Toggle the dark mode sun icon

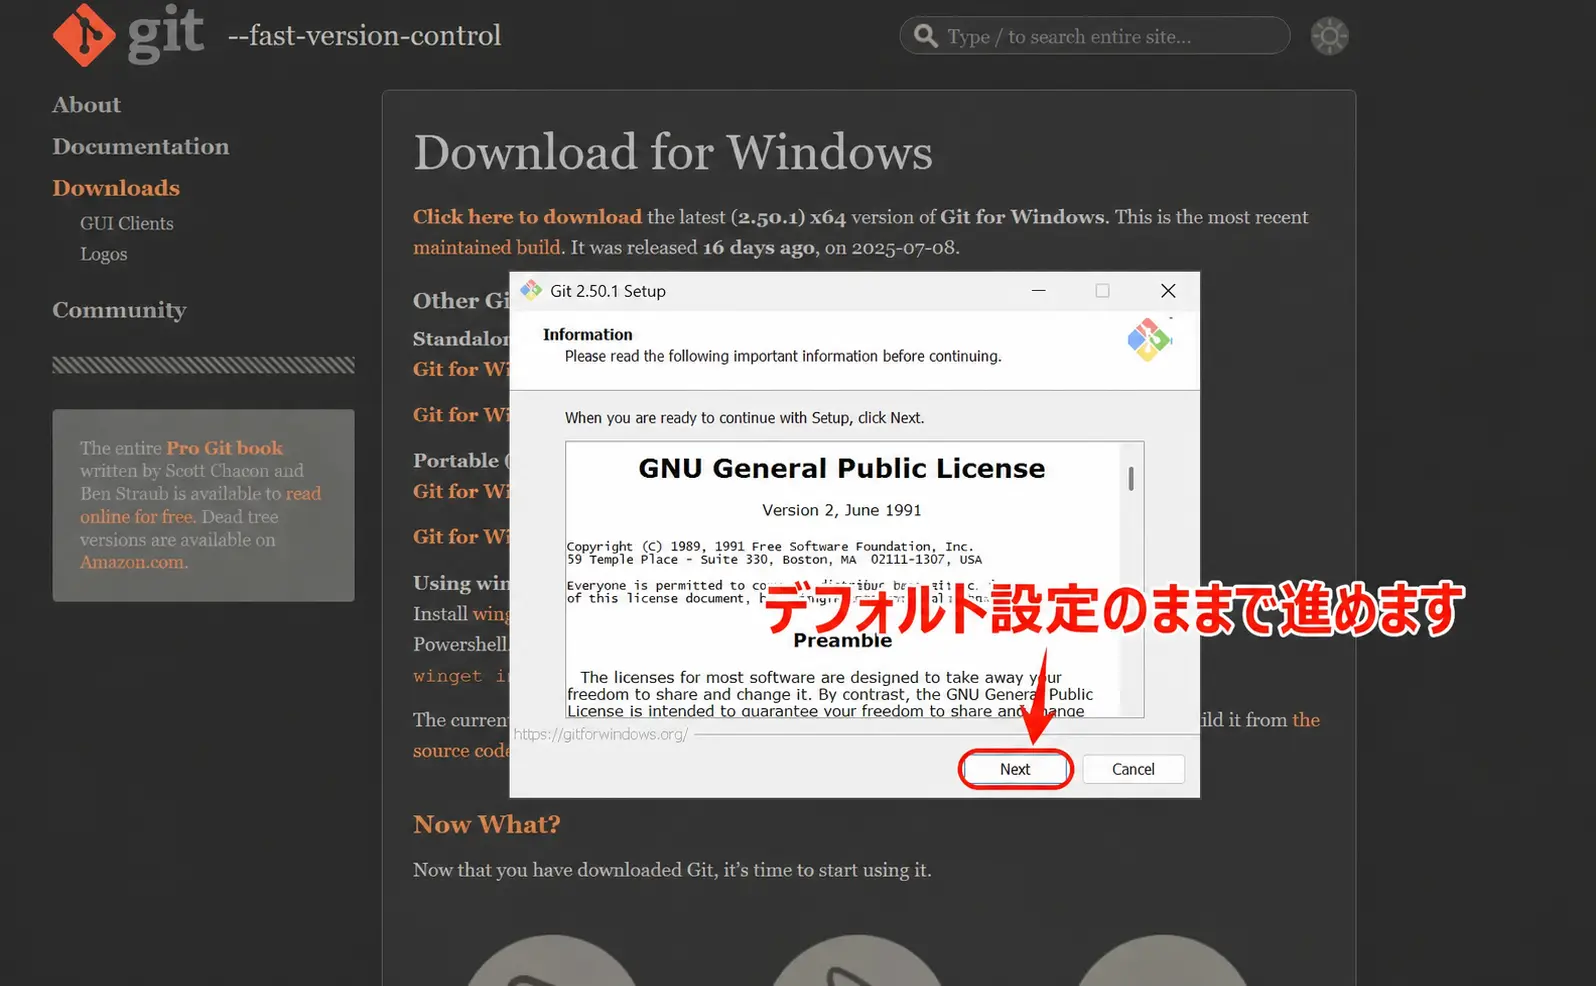(x=1329, y=36)
